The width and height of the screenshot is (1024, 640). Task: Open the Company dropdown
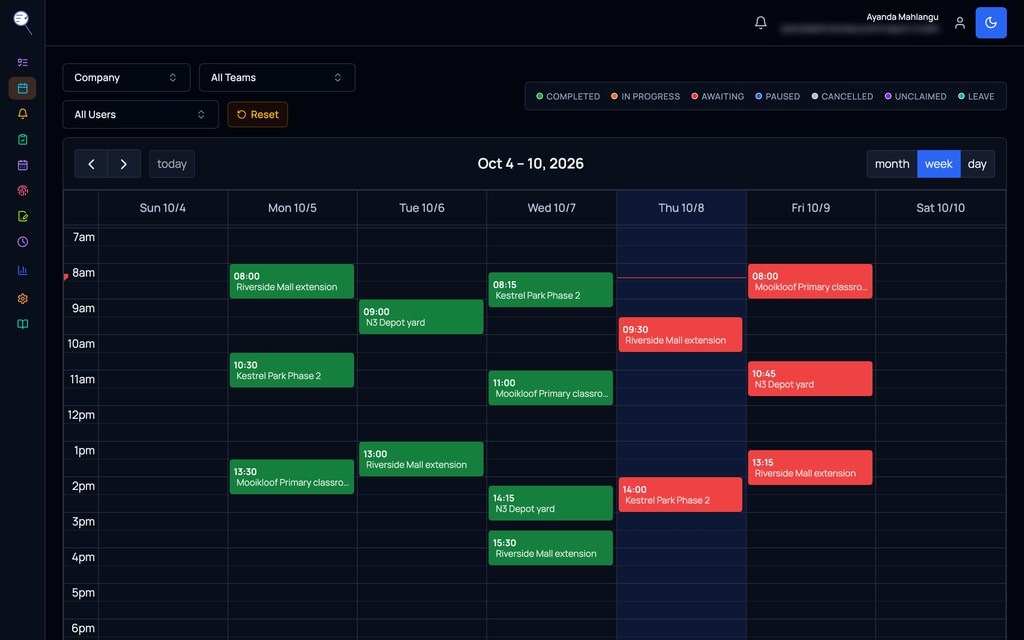126,78
